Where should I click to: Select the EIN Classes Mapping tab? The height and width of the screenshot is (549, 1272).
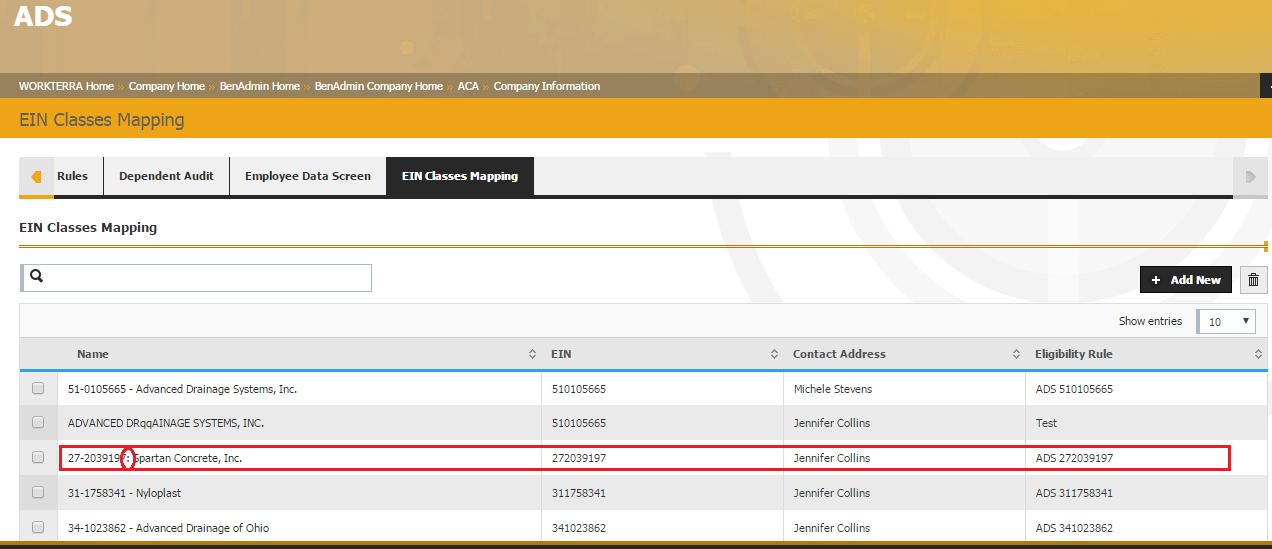point(460,176)
